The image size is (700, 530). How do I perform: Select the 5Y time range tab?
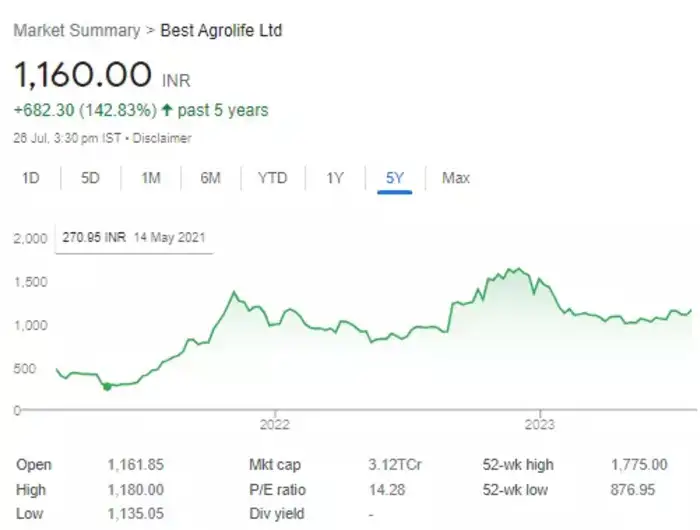pos(395,178)
